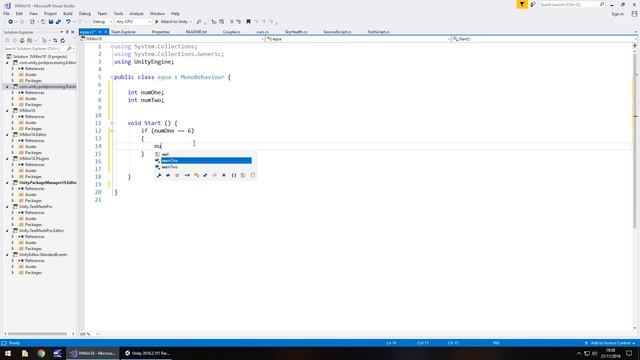This screenshot has height=360, width=640.
Task: Switch to the Team Explorer tab
Action: point(123,32)
